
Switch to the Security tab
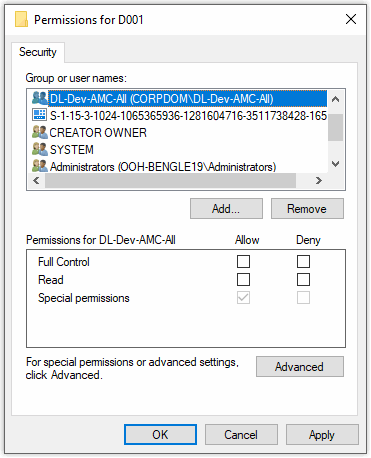coord(38,52)
